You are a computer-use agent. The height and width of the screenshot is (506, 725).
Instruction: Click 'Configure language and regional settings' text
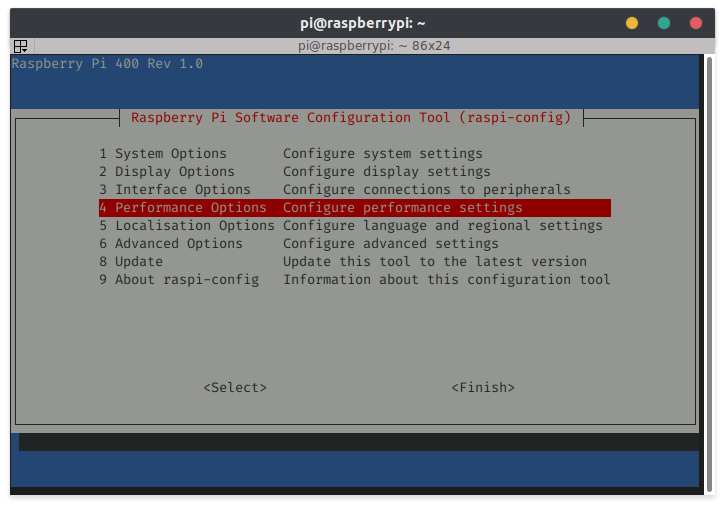pyautogui.click(x=443, y=226)
